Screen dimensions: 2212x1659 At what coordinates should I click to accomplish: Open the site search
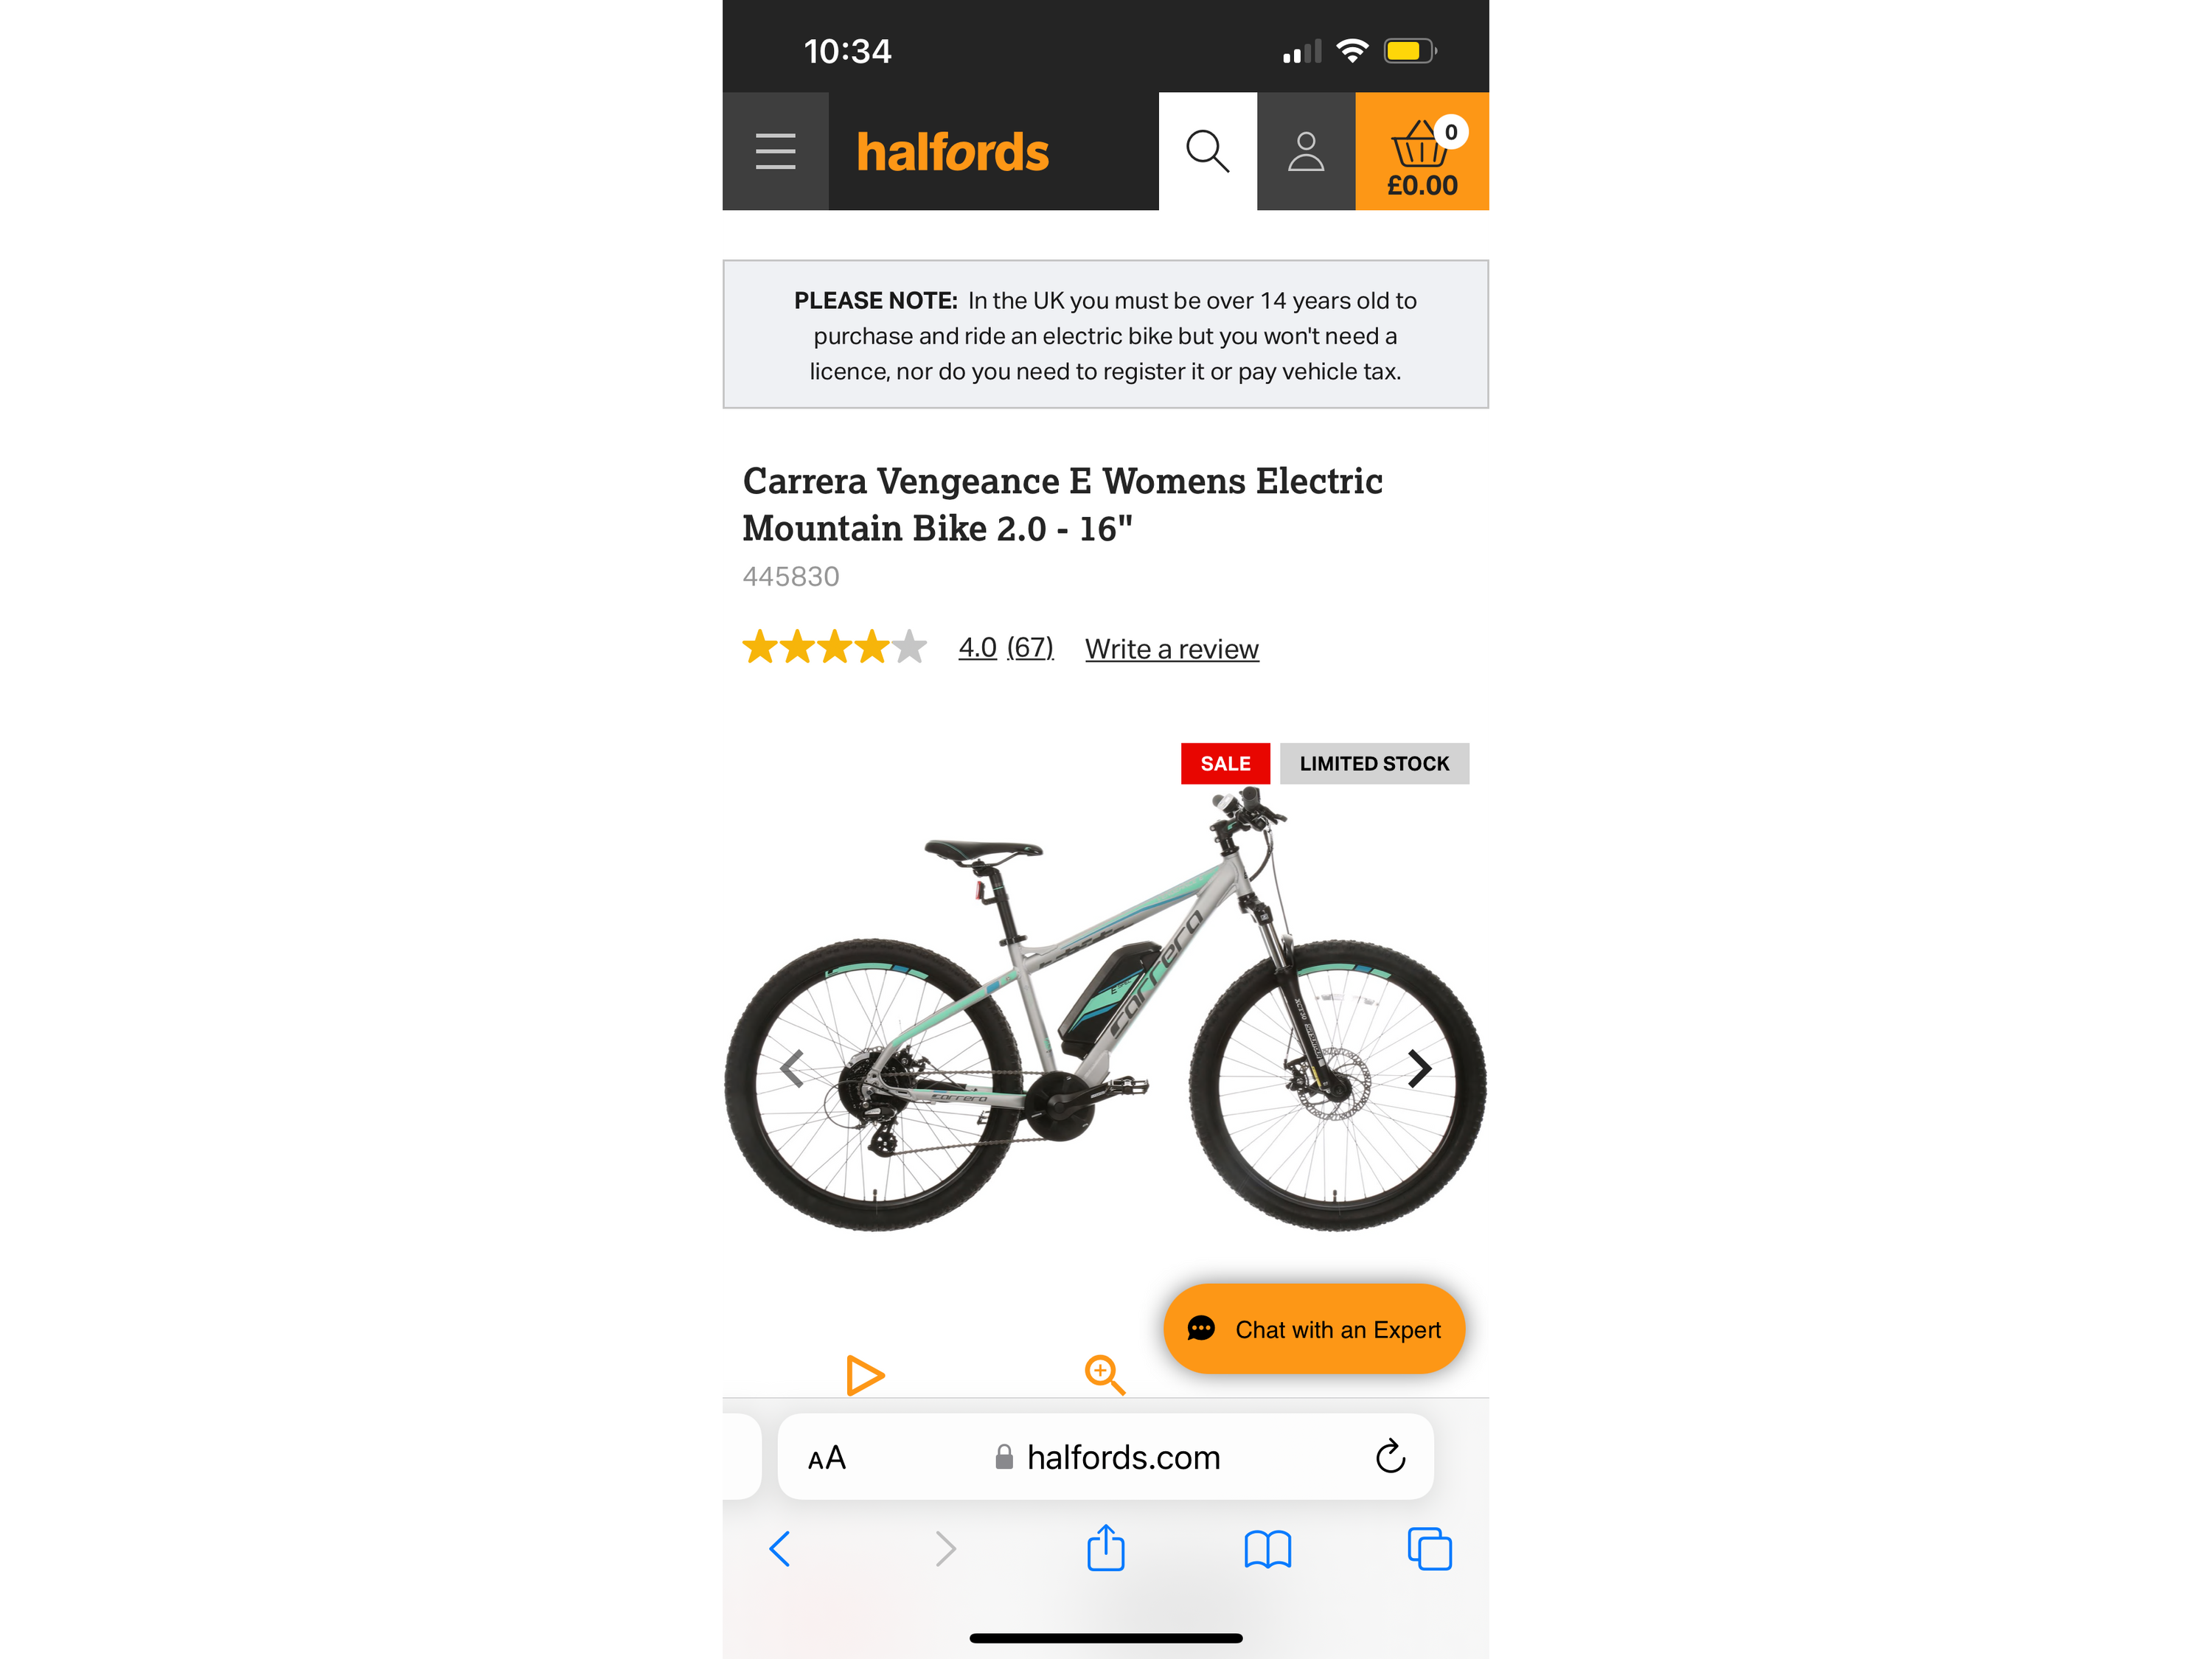click(1207, 151)
